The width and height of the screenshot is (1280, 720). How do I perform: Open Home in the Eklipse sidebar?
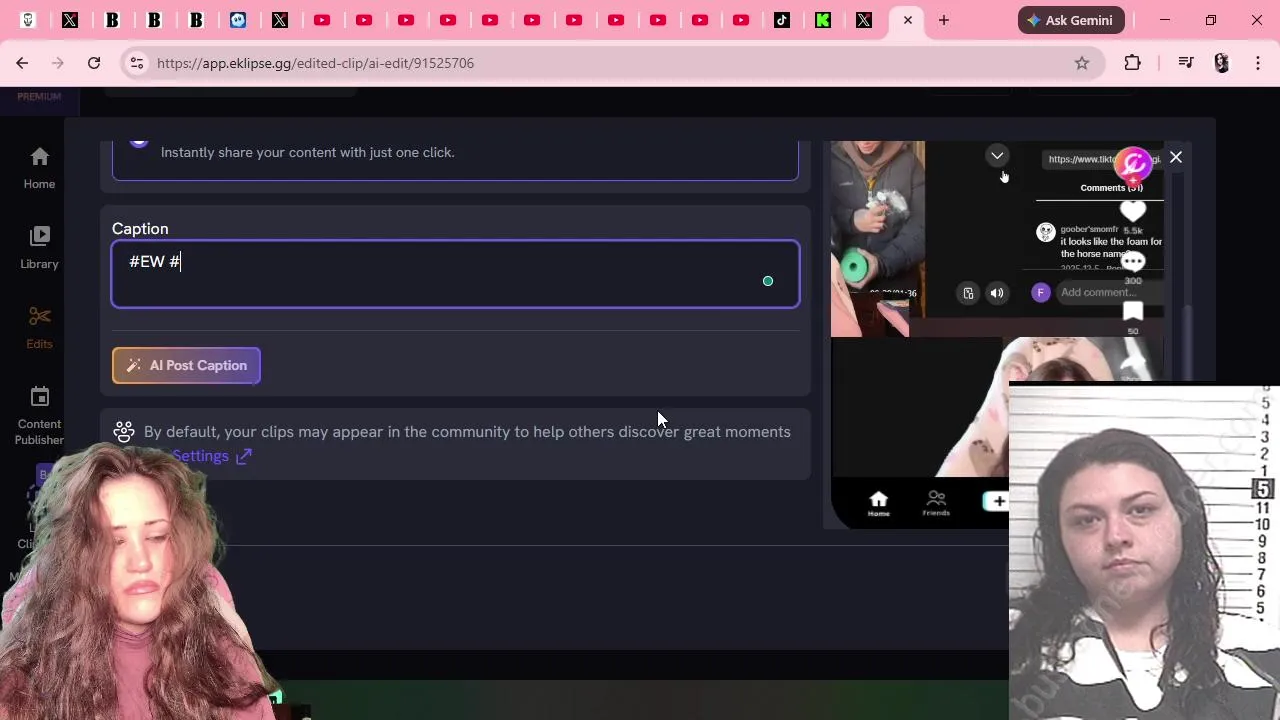coord(39,168)
